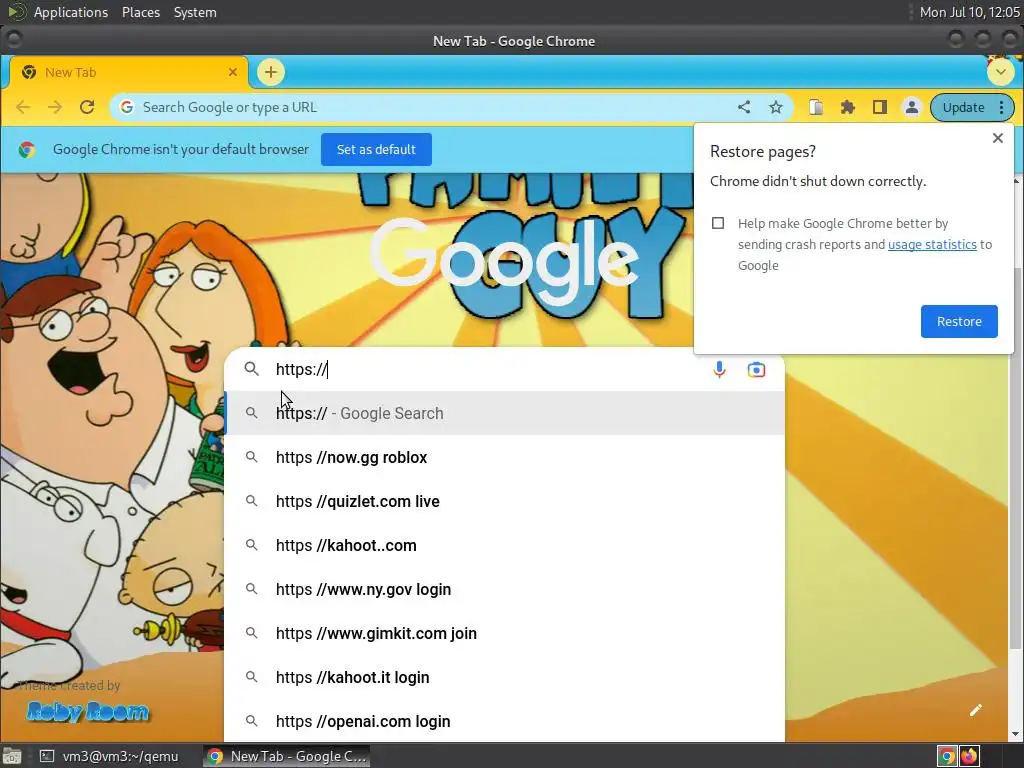Select the New Tab browser tab
This screenshot has height=768, width=1024.
coord(129,72)
